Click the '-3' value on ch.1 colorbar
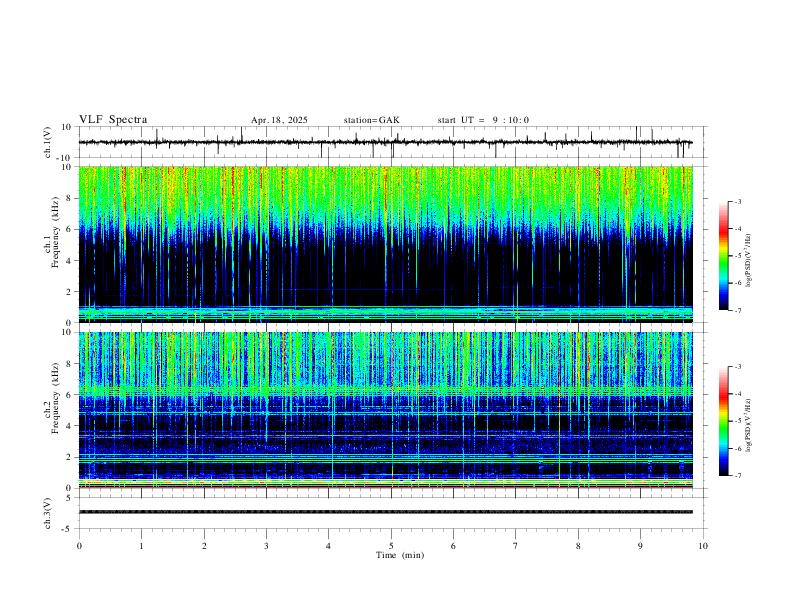792x612 pixels. pyautogui.click(x=737, y=201)
